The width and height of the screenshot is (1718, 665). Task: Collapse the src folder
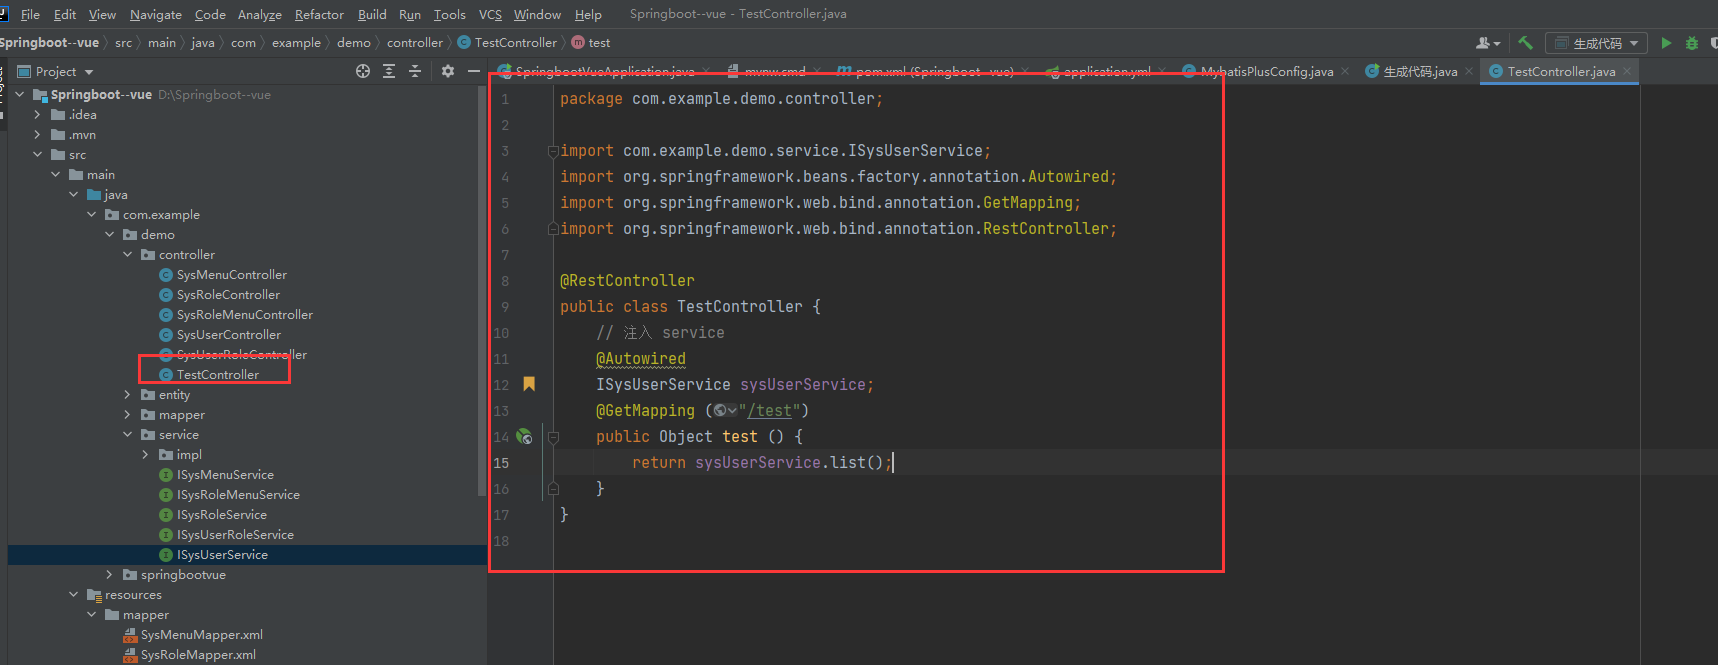[38, 155]
